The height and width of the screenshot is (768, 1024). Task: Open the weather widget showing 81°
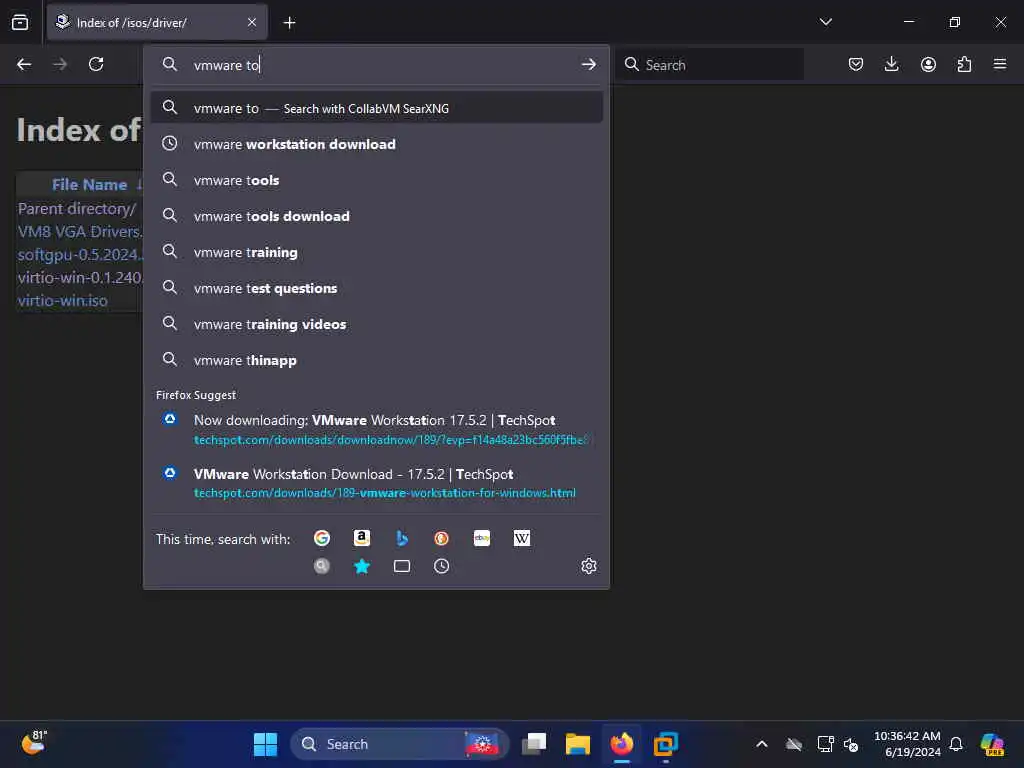[x=33, y=744]
